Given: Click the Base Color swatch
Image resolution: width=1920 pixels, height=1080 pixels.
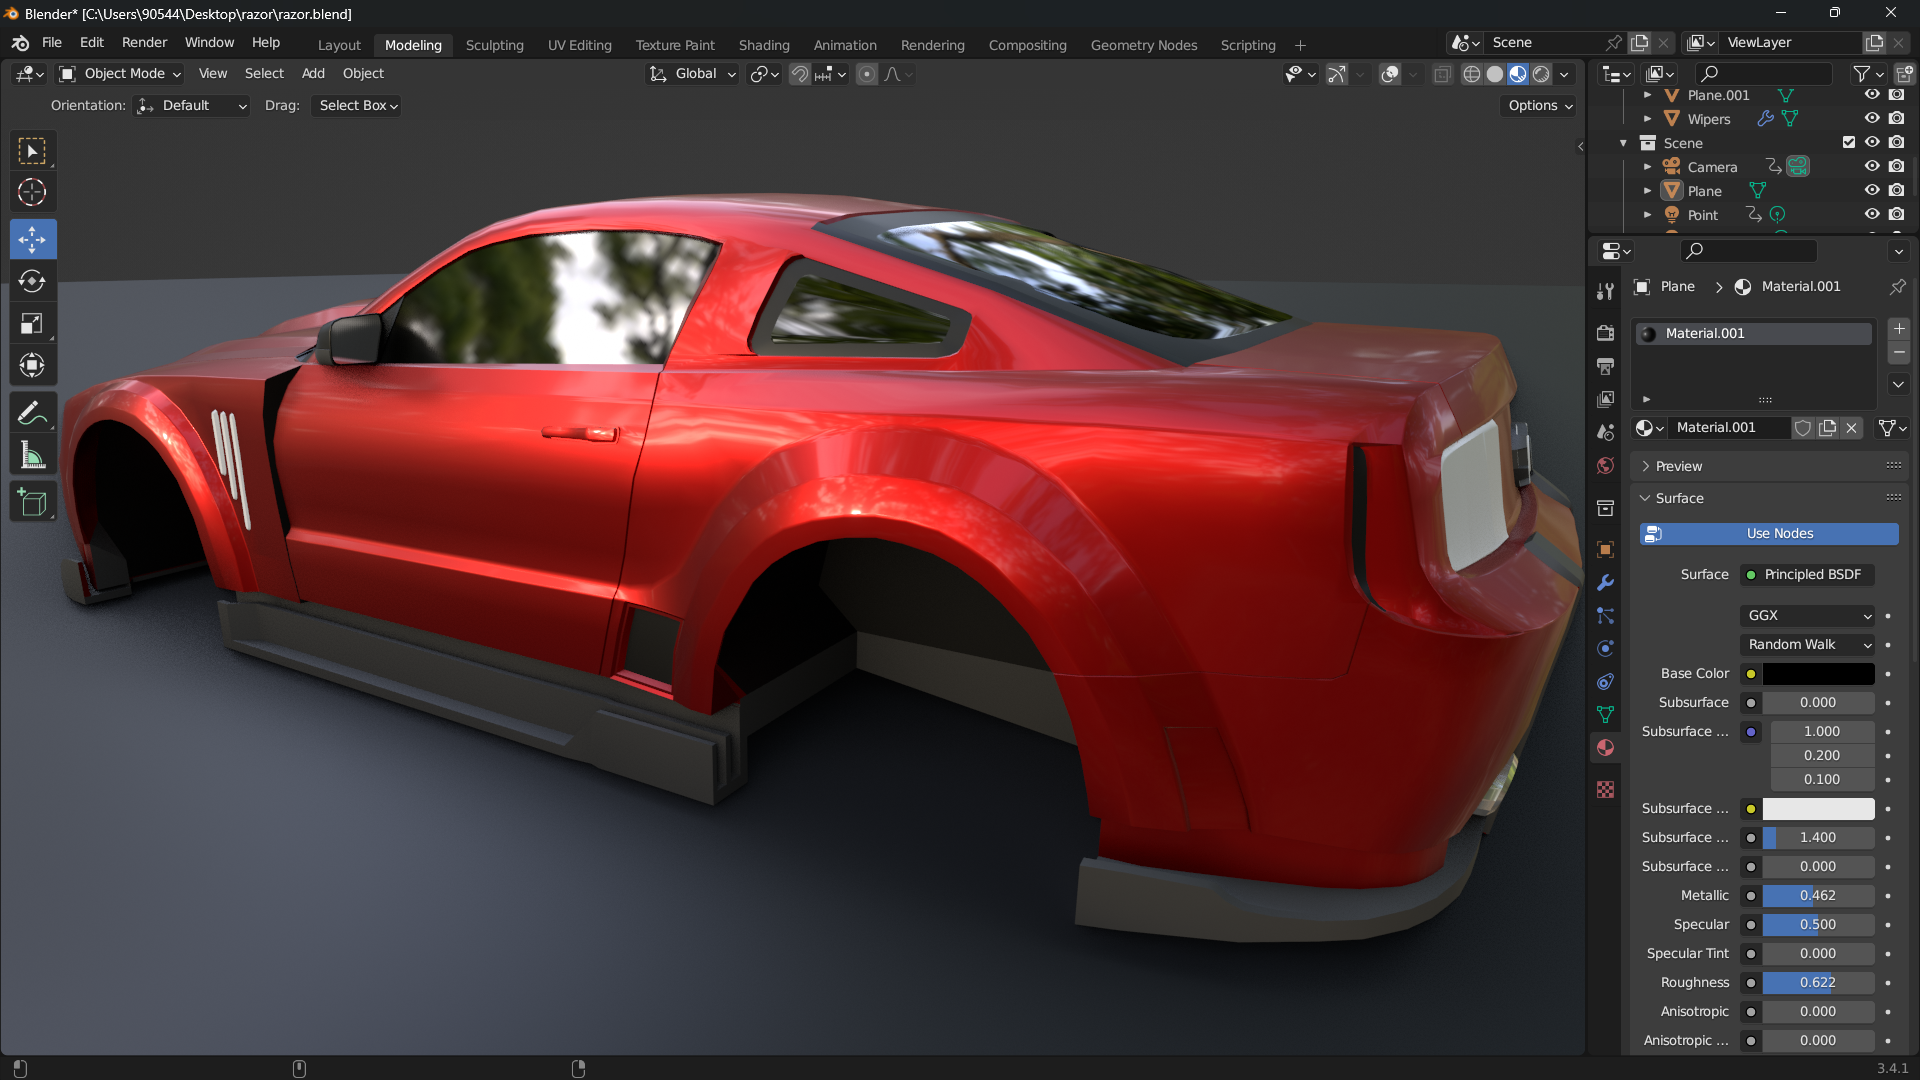Looking at the screenshot, I should point(1817,674).
